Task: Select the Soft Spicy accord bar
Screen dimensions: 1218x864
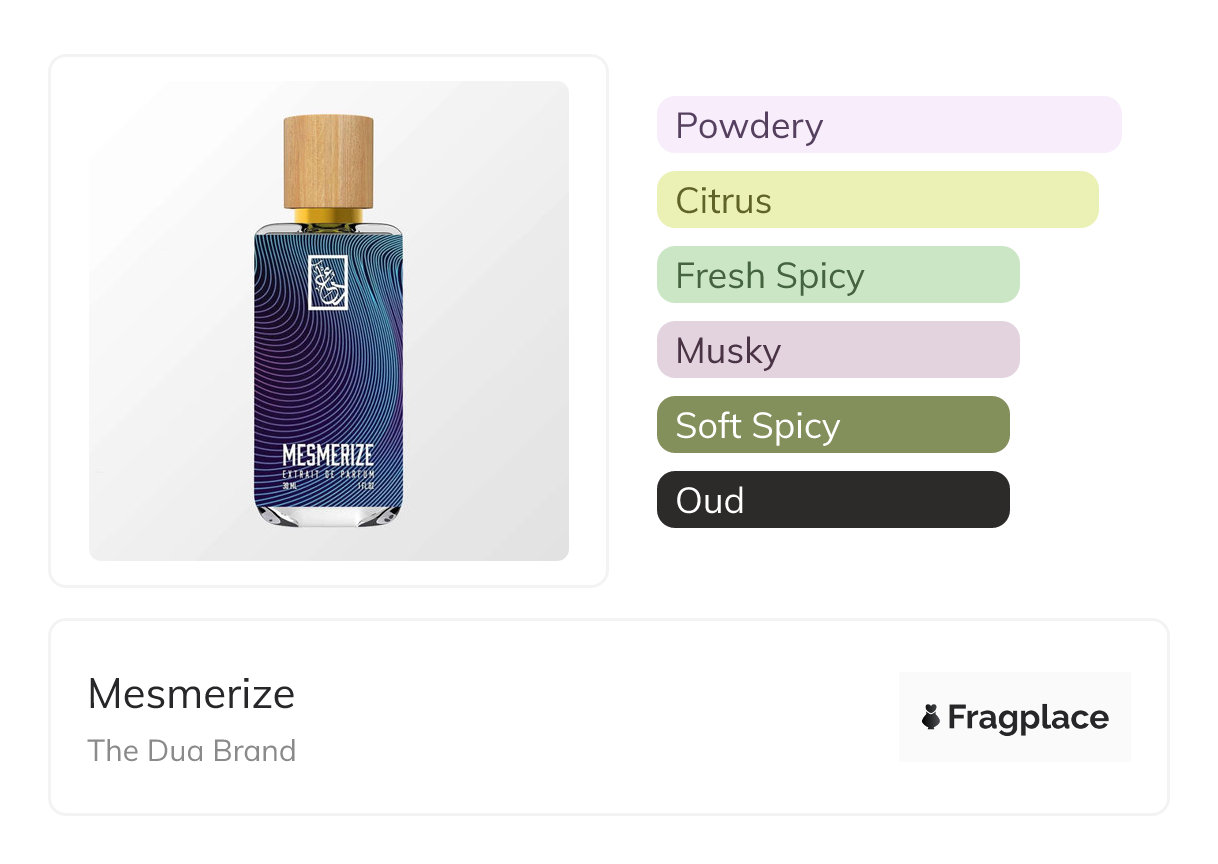Action: pyautogui.click(x=832, y=425)
